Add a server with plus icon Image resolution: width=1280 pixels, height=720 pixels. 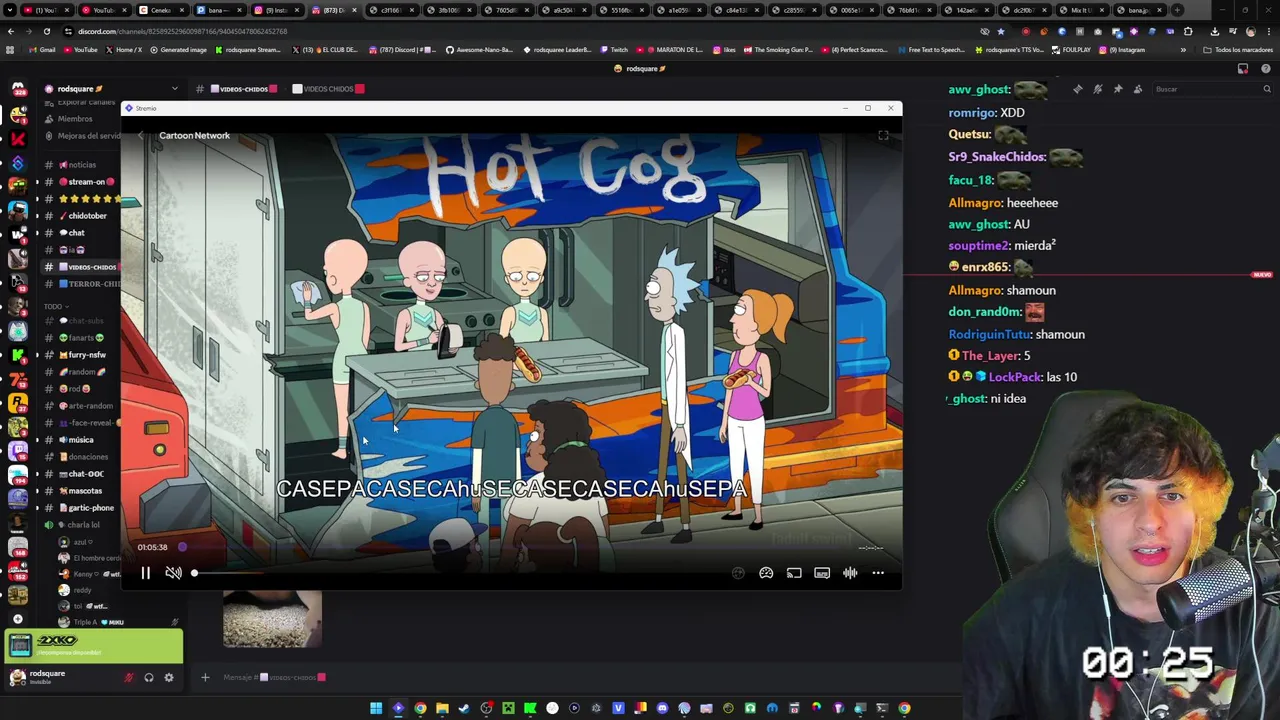click(17, 619)
